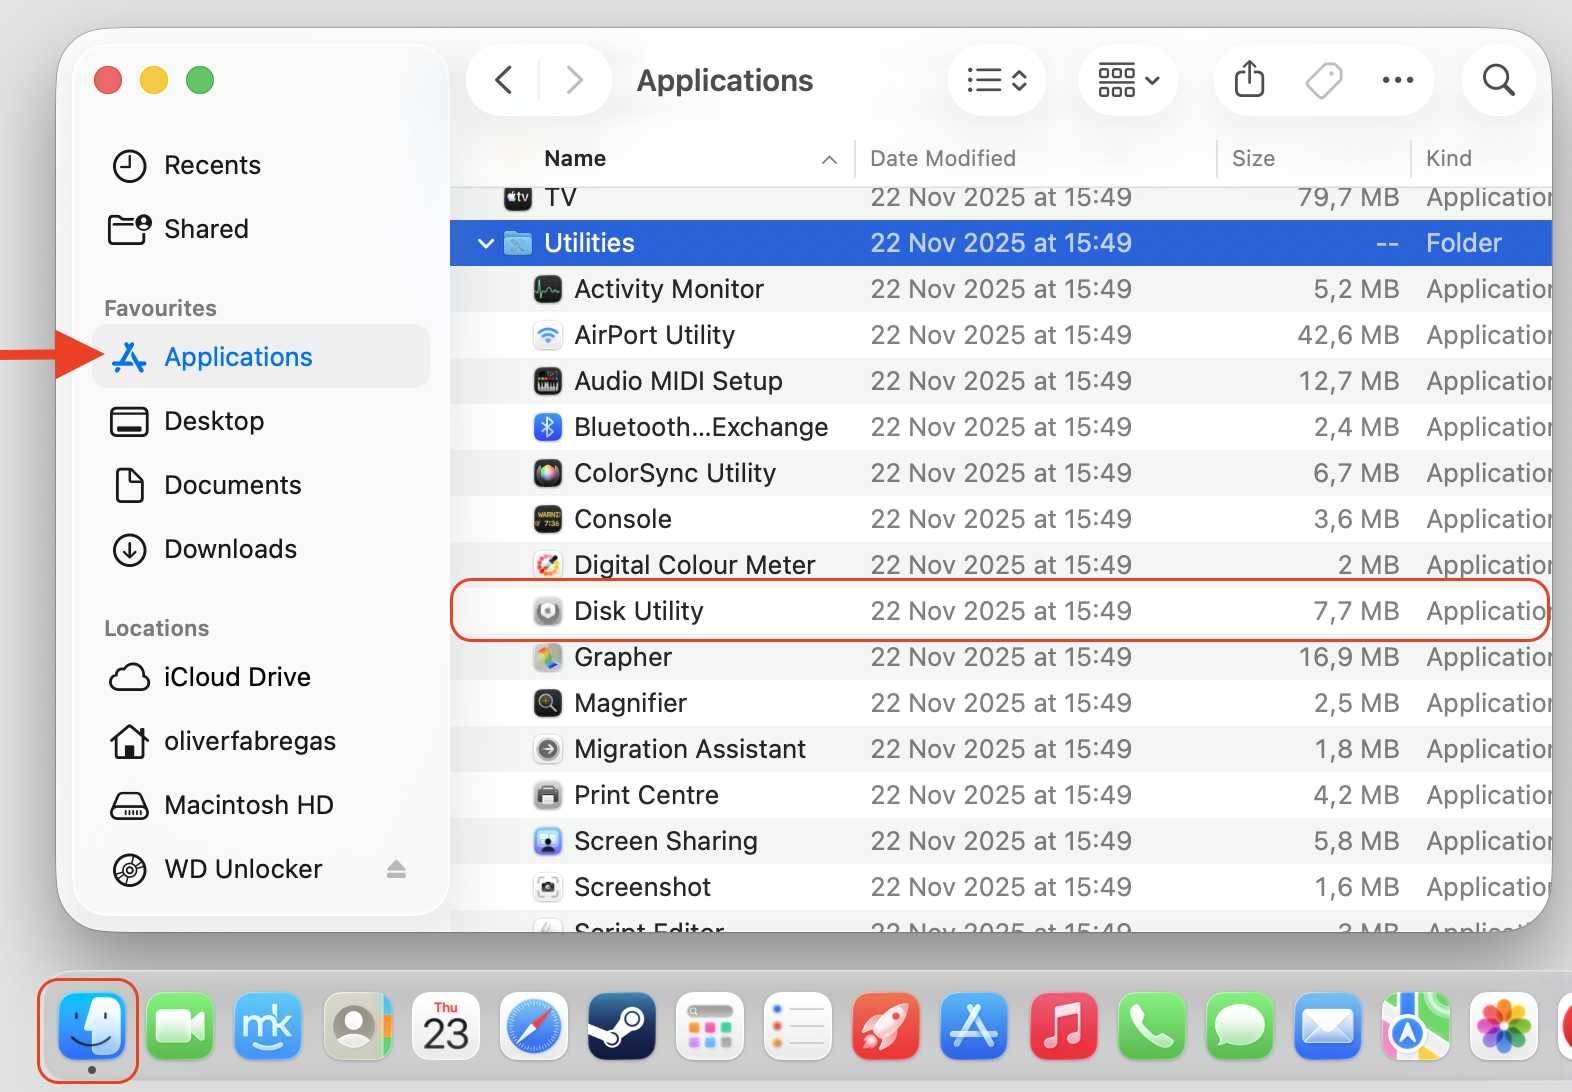Open Downloads in the sidebar
This screenshot has height=1092, width=1572.
coord(262,549)
